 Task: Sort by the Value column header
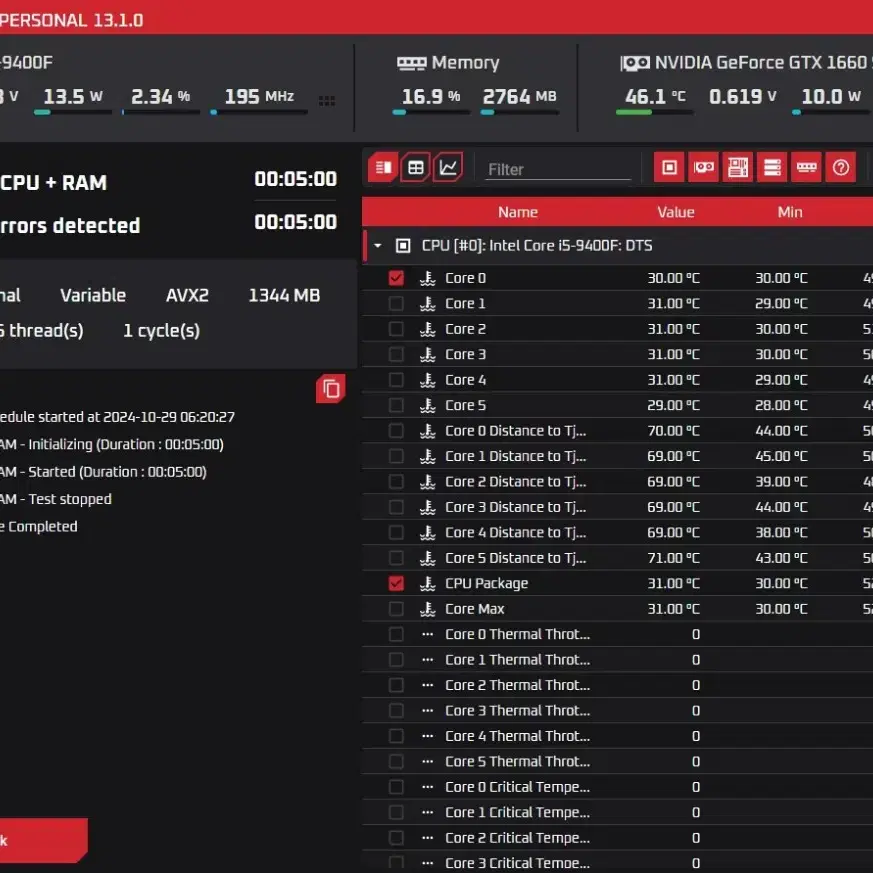pos(675,212)
